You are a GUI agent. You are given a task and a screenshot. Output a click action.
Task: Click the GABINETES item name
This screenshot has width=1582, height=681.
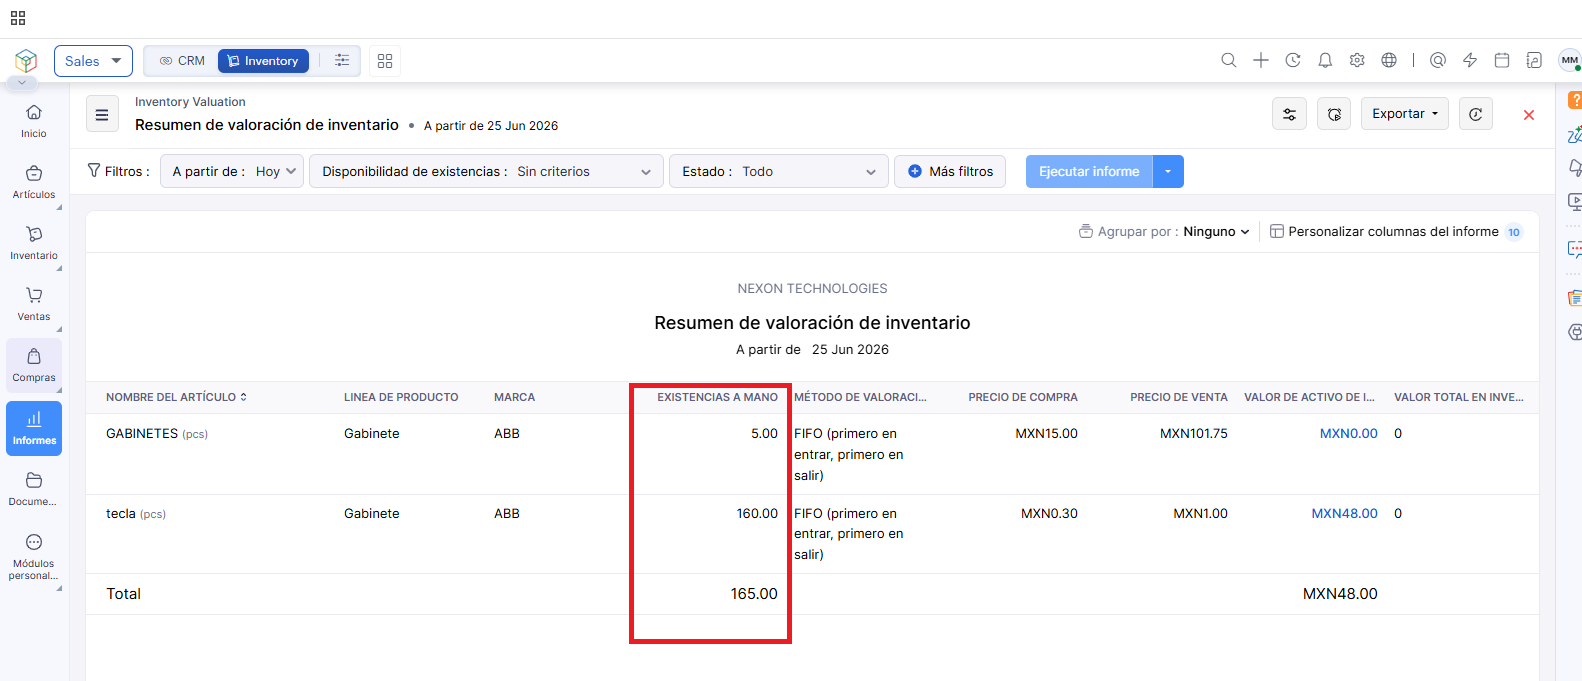tap(142, 433)
